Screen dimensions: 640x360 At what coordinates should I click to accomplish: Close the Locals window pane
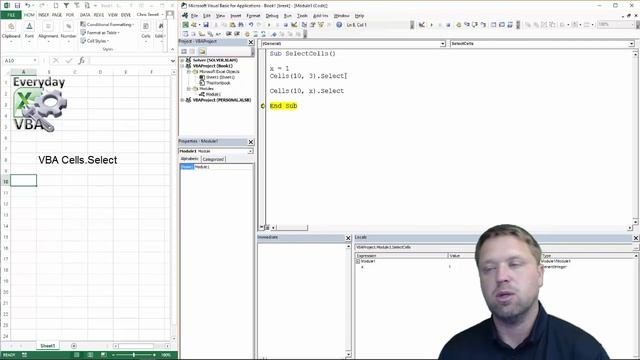click(x=636, y=238)
